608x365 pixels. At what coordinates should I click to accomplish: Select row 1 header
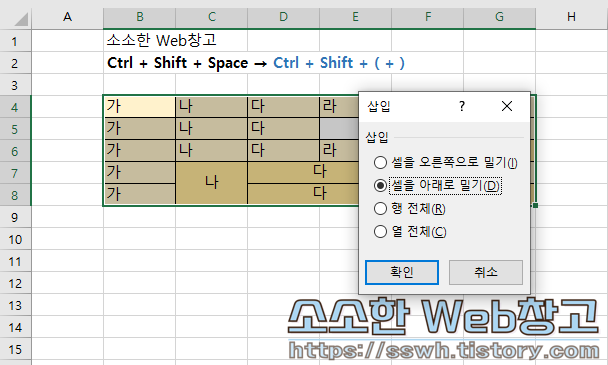point(15,41)
